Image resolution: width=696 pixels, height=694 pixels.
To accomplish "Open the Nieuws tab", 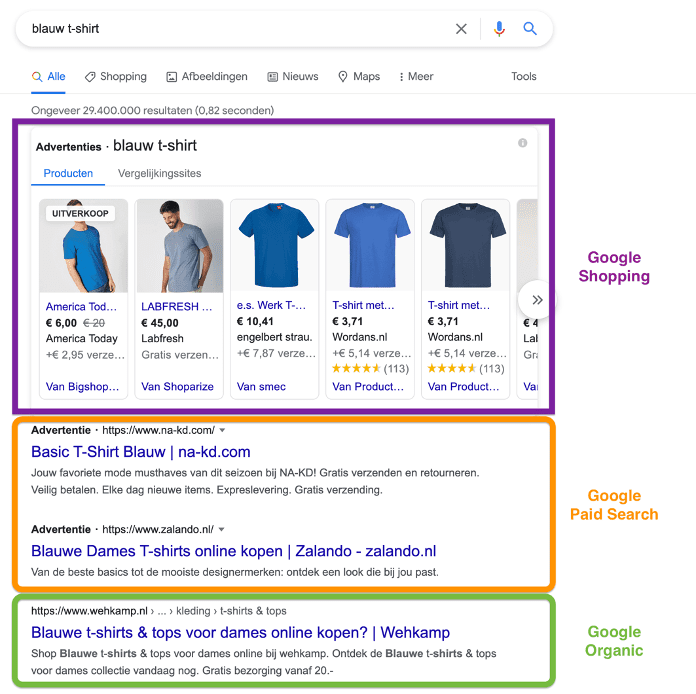I will coord(293,76).
